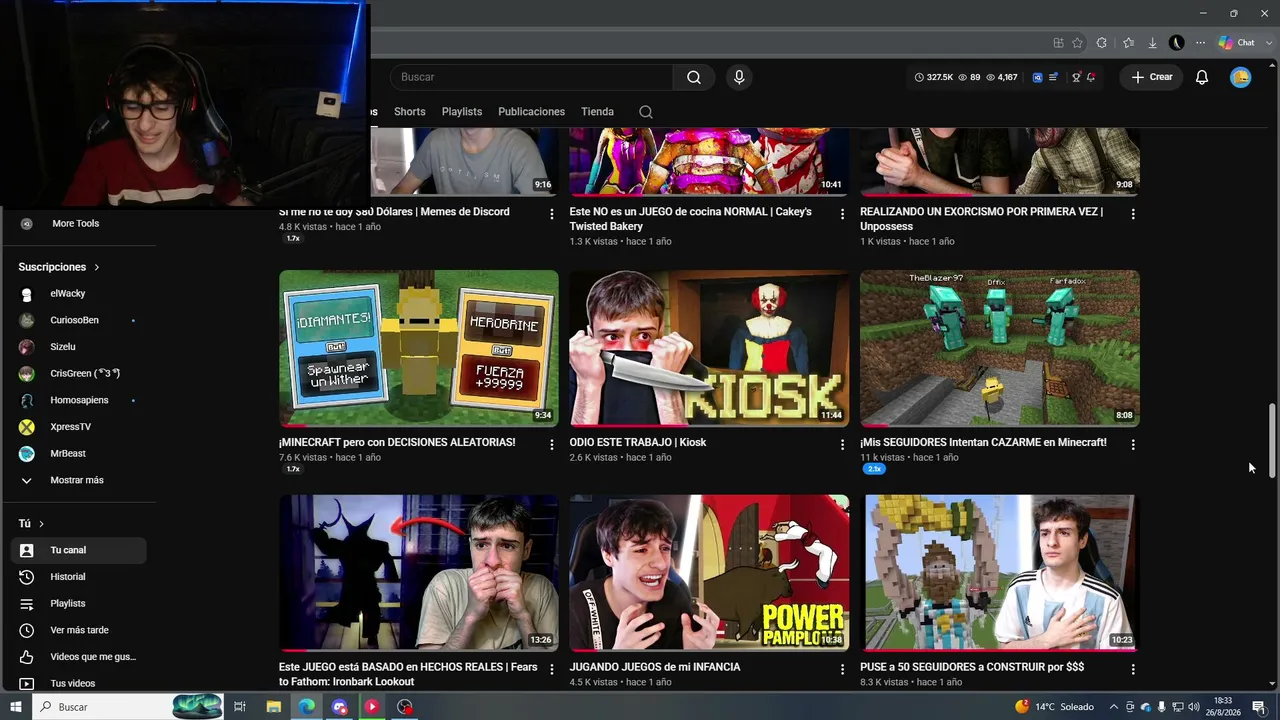Open options for SEGUIDORES Intentan CAZARME video
The height and width of the screenshot is (720, 1280).
1133,444
